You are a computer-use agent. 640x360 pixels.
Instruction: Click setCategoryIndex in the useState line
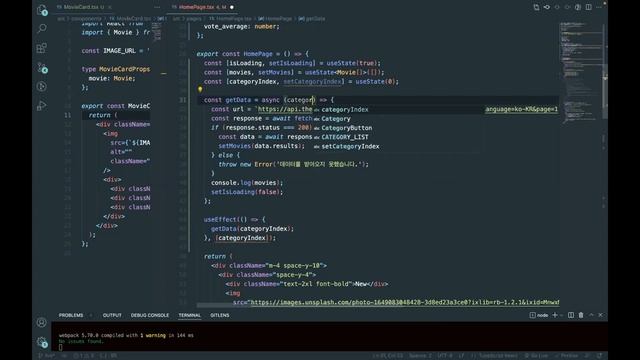(312, 82)
